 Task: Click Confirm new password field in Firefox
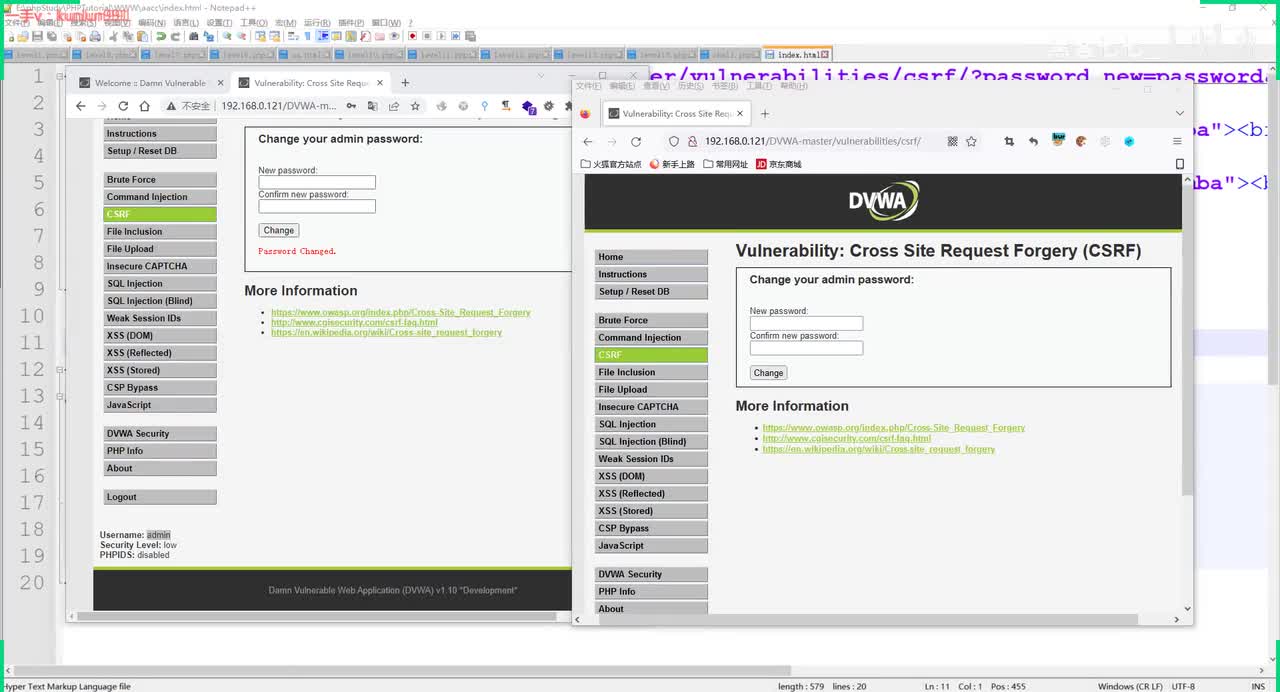coord(806,348)
